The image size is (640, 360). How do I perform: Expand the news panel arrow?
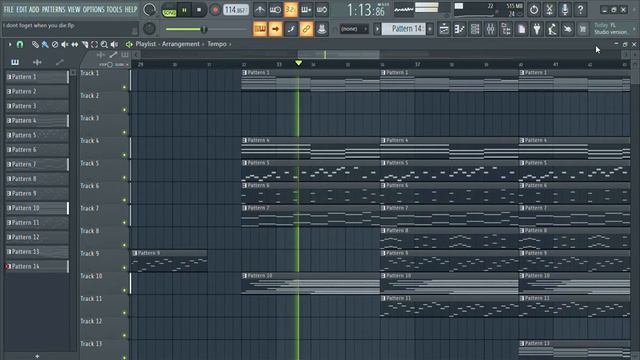[x=634, y=29]
